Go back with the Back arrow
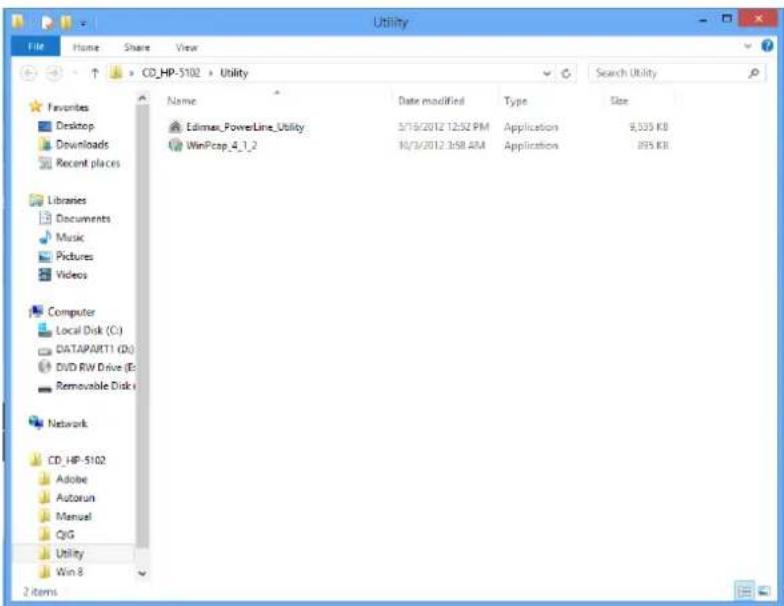The image size is (784, 606). point(29,73)
